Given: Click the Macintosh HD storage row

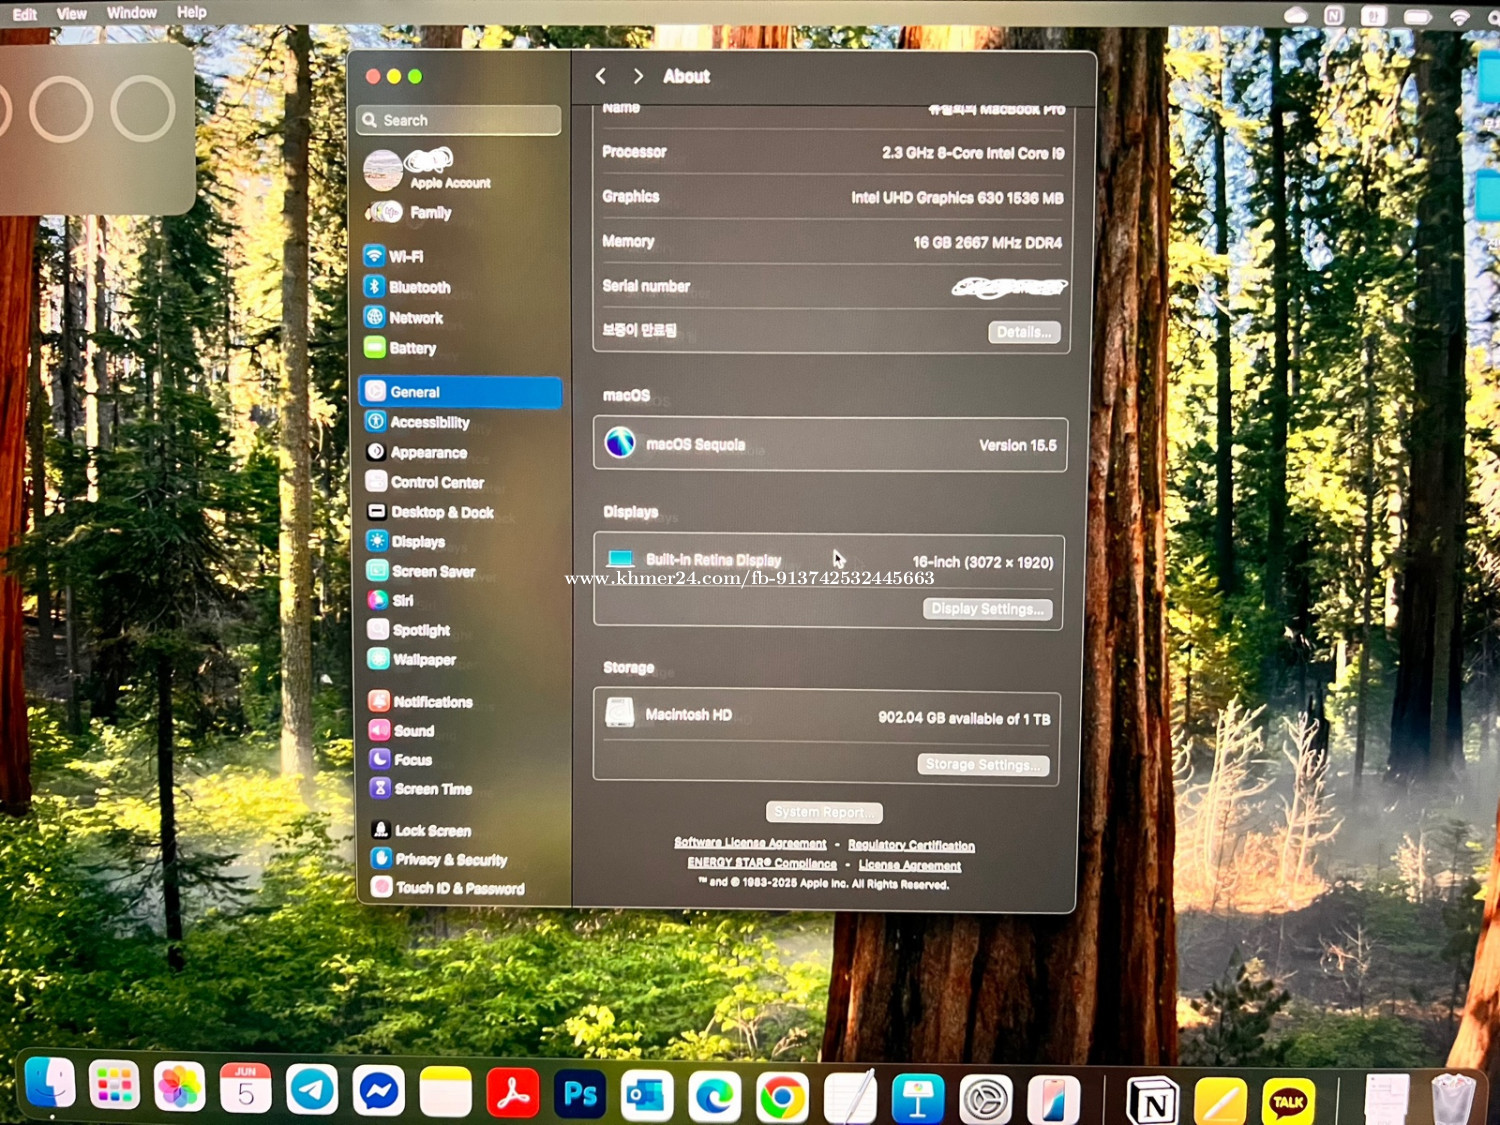Looking at the screenshot, I should pos(827,716).
